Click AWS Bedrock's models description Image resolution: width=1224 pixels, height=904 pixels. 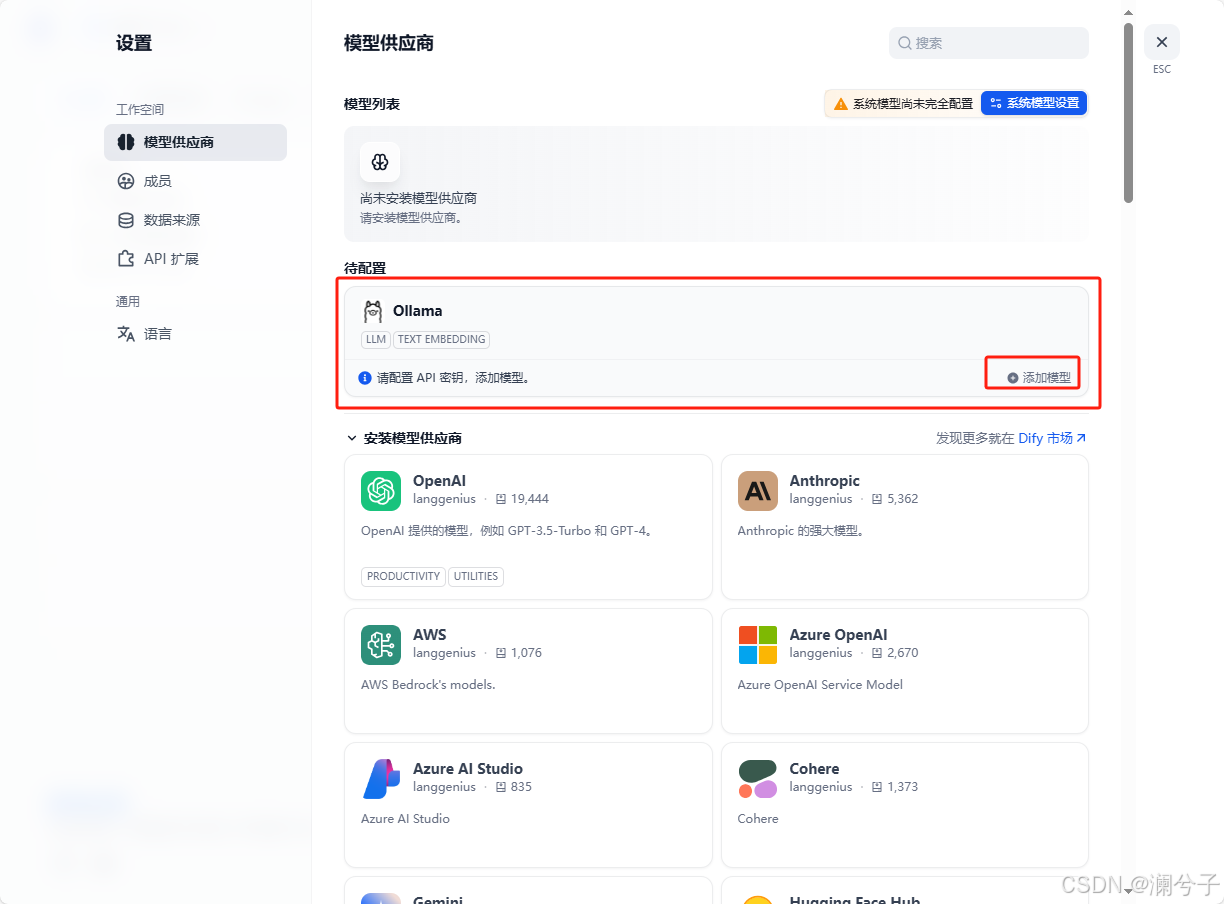click(x=428, y=685)
